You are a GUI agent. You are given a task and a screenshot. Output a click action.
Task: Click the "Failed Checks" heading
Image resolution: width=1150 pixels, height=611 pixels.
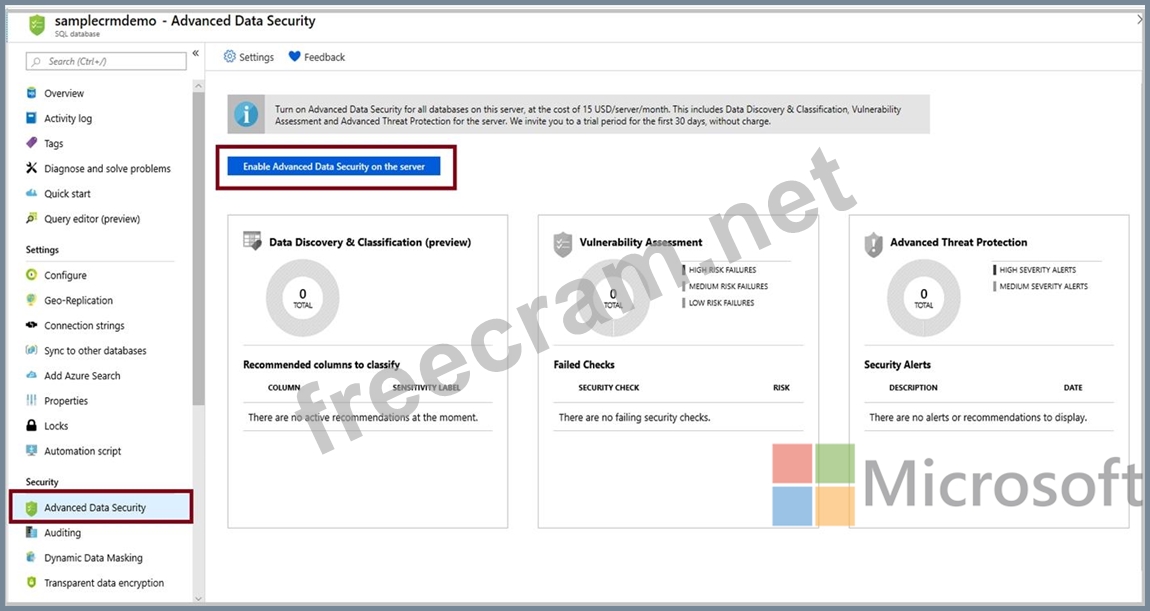(584, 365)
